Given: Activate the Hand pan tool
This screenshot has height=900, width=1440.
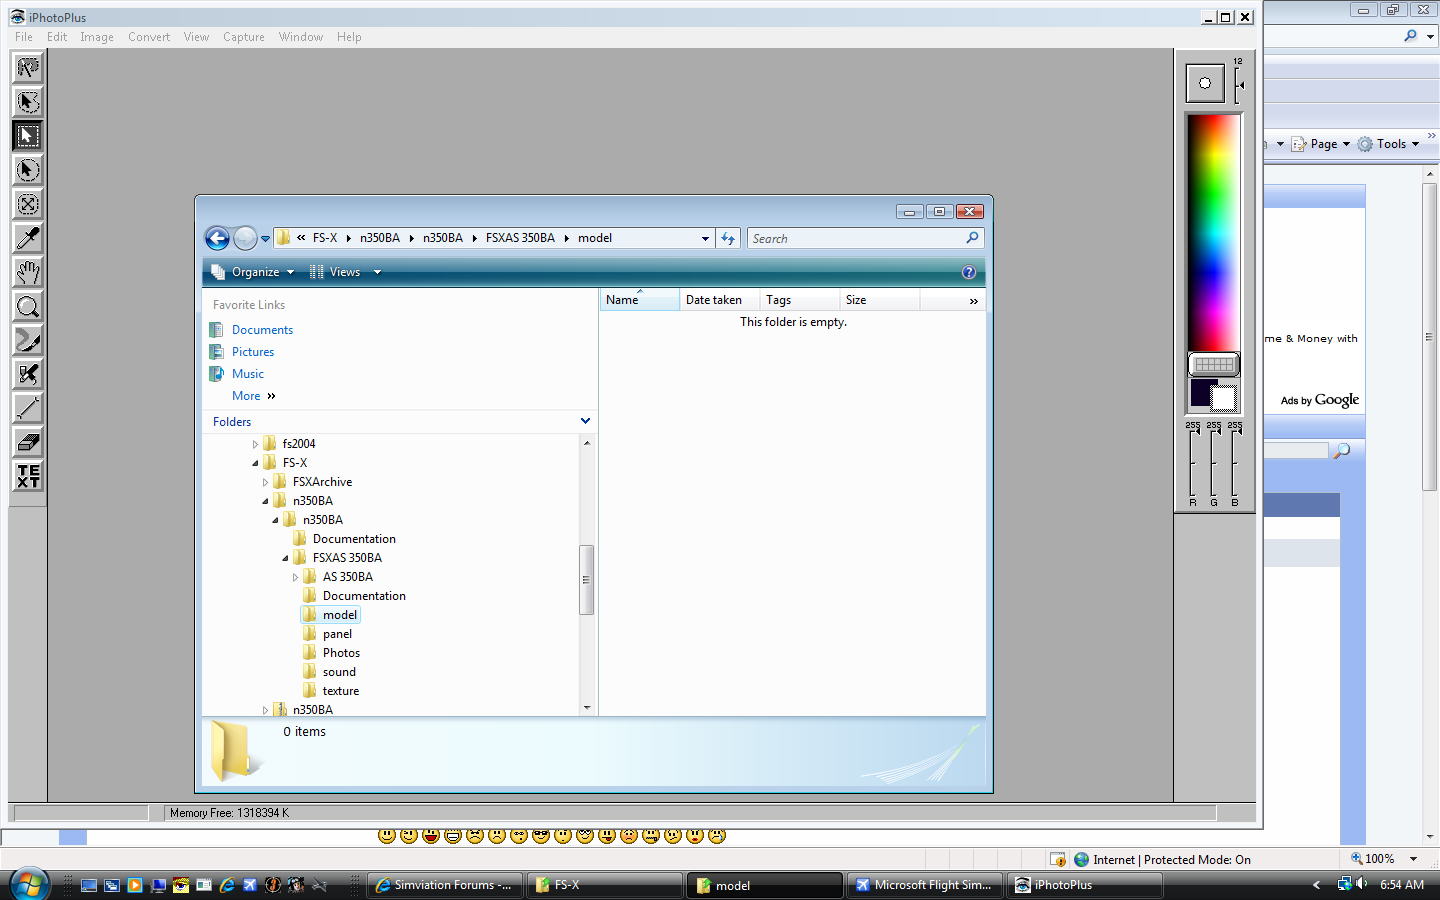Looking at the screenshot, I should (x=28, y=272).
